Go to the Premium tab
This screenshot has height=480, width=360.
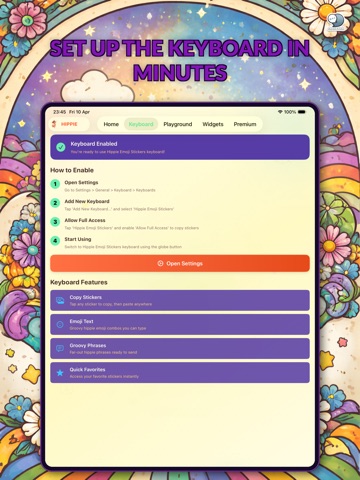(245, 124)
